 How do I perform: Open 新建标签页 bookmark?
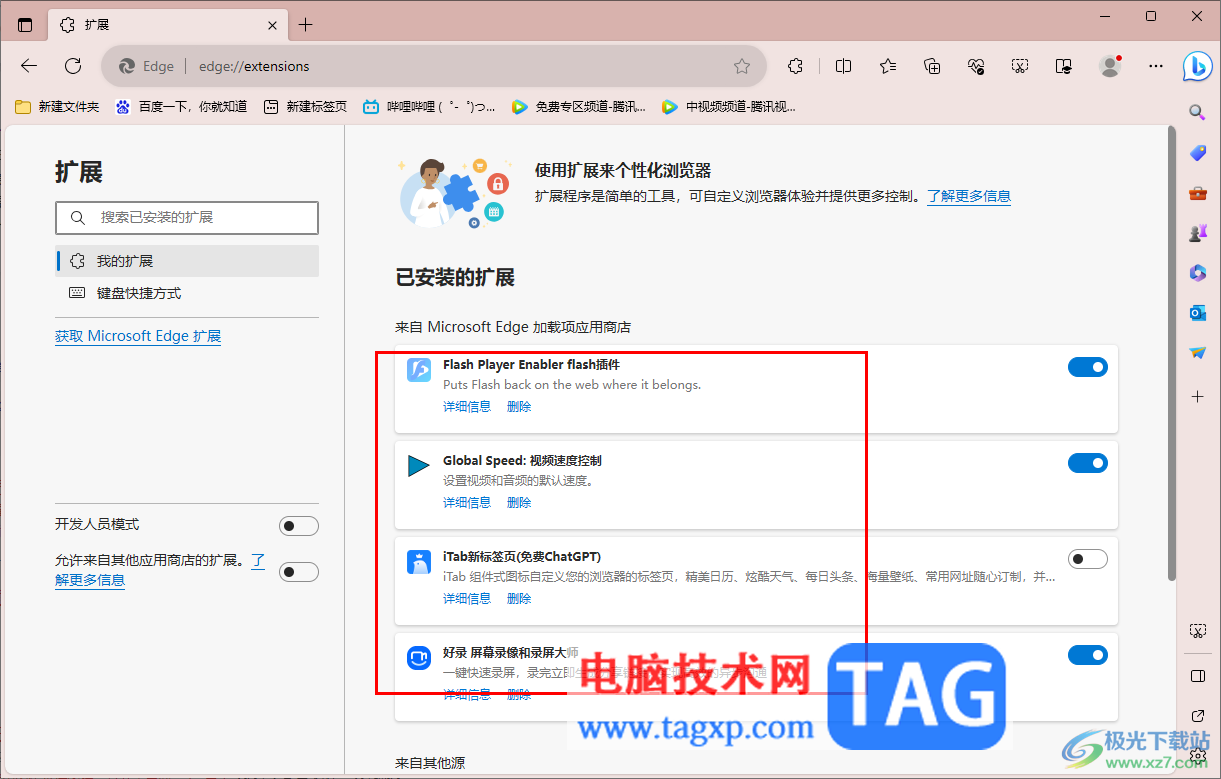pyautogui.click(x=305, y=106)
